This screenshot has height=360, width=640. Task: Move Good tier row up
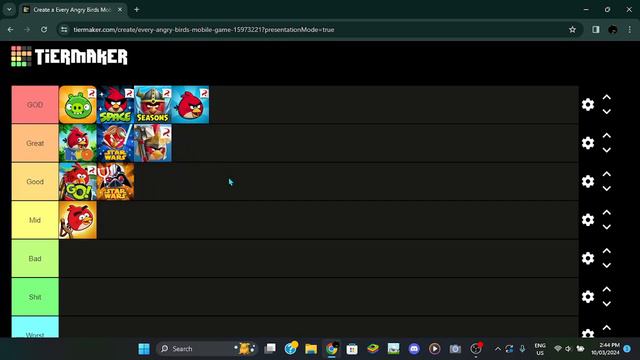607,174
